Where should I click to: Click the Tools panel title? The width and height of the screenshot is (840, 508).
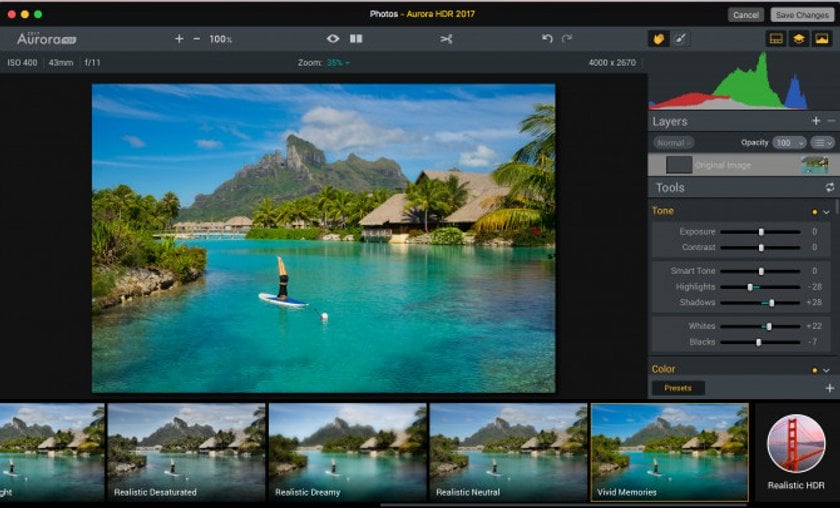click(670, 188)
